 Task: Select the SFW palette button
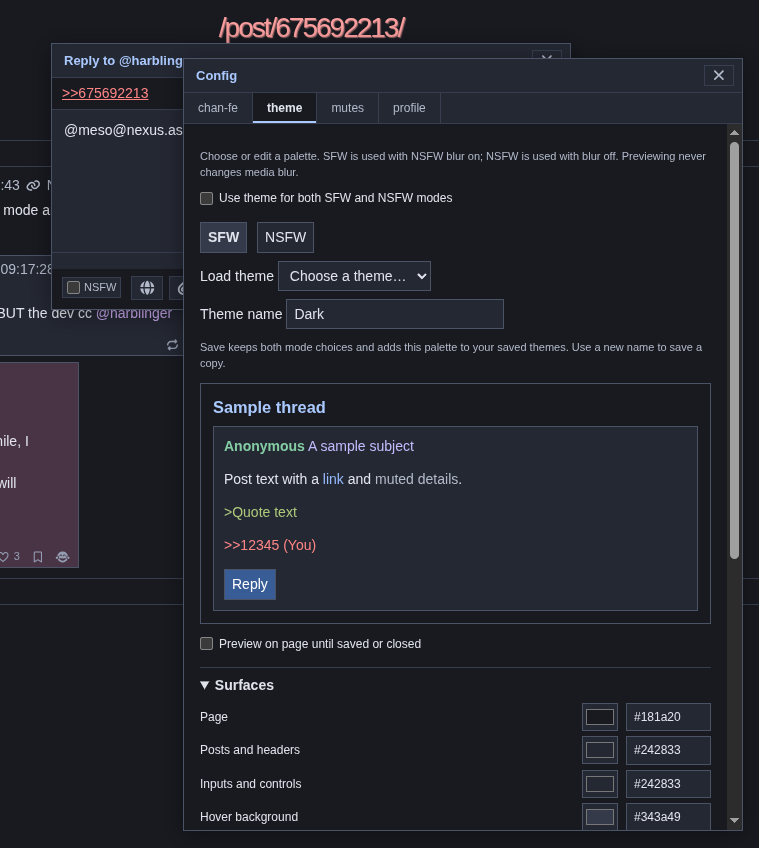pyautogui.click(x=223, y=237)
